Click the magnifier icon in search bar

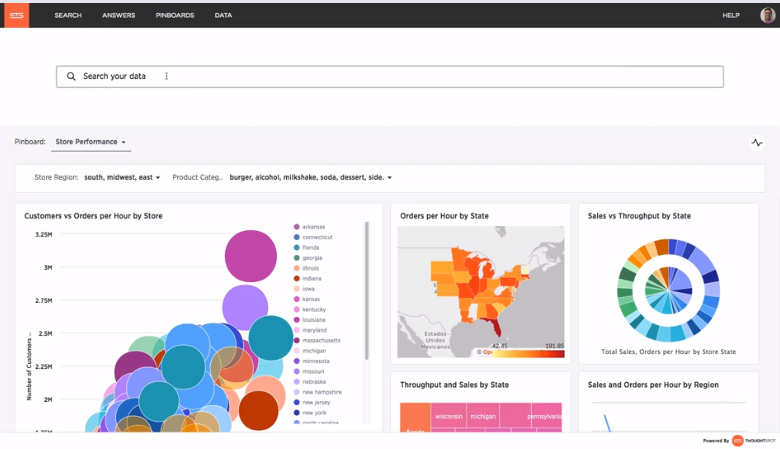[x=71, y=76]
